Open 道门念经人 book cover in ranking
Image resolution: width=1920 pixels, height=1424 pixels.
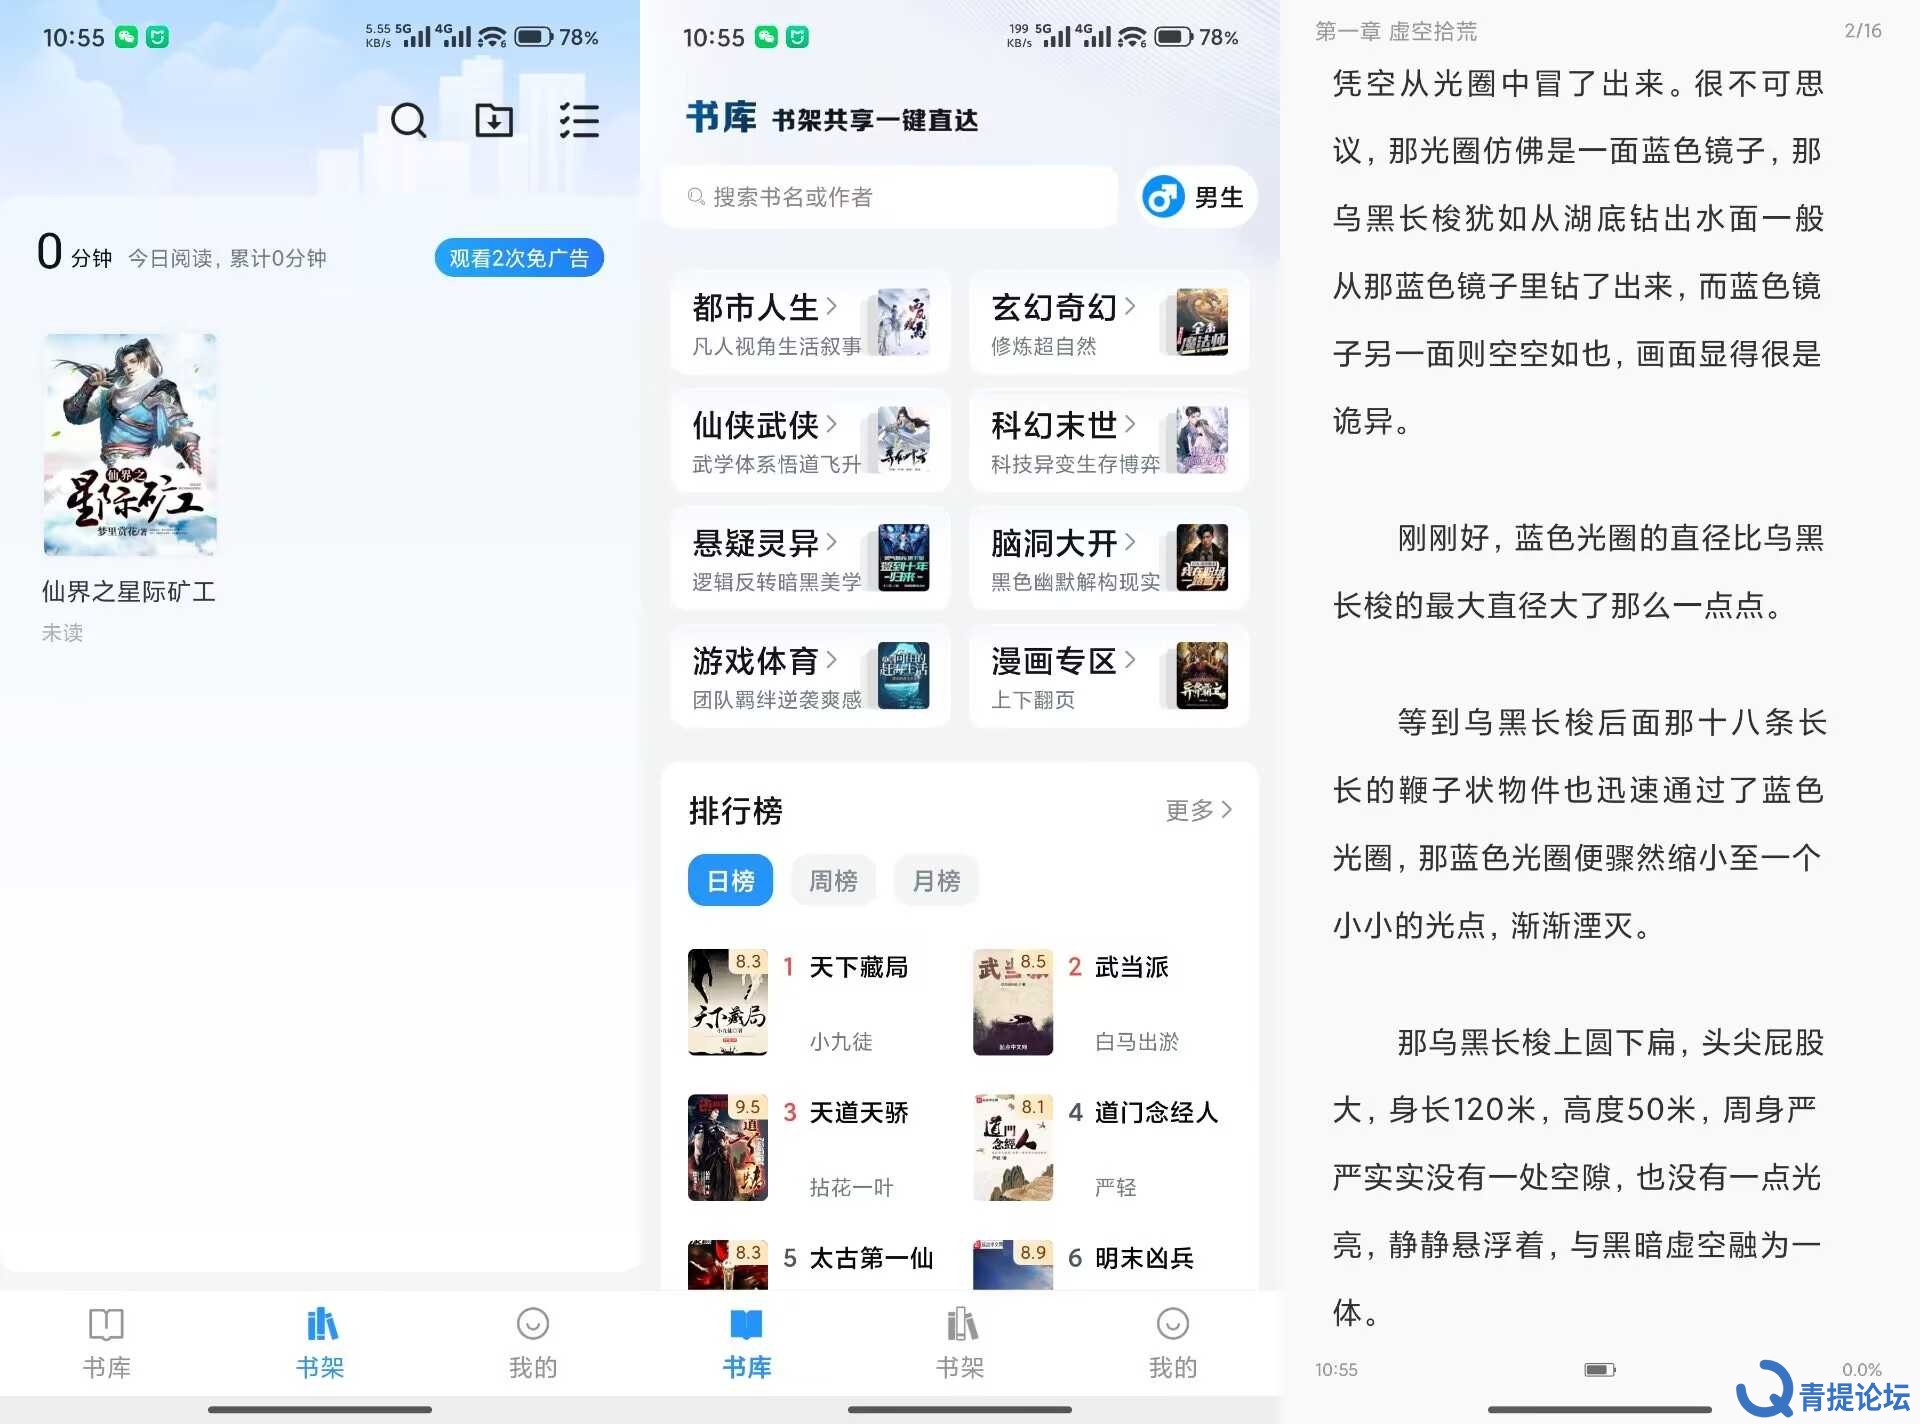[x=1013, y=1148]
